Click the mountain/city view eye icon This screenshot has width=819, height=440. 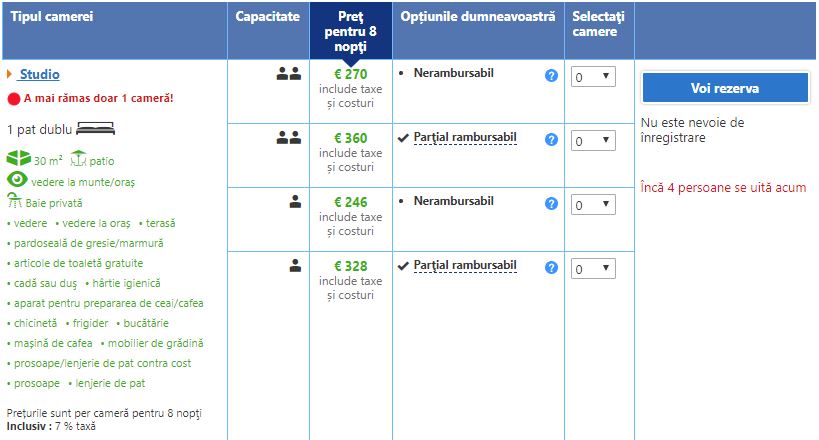pos(16,181)
